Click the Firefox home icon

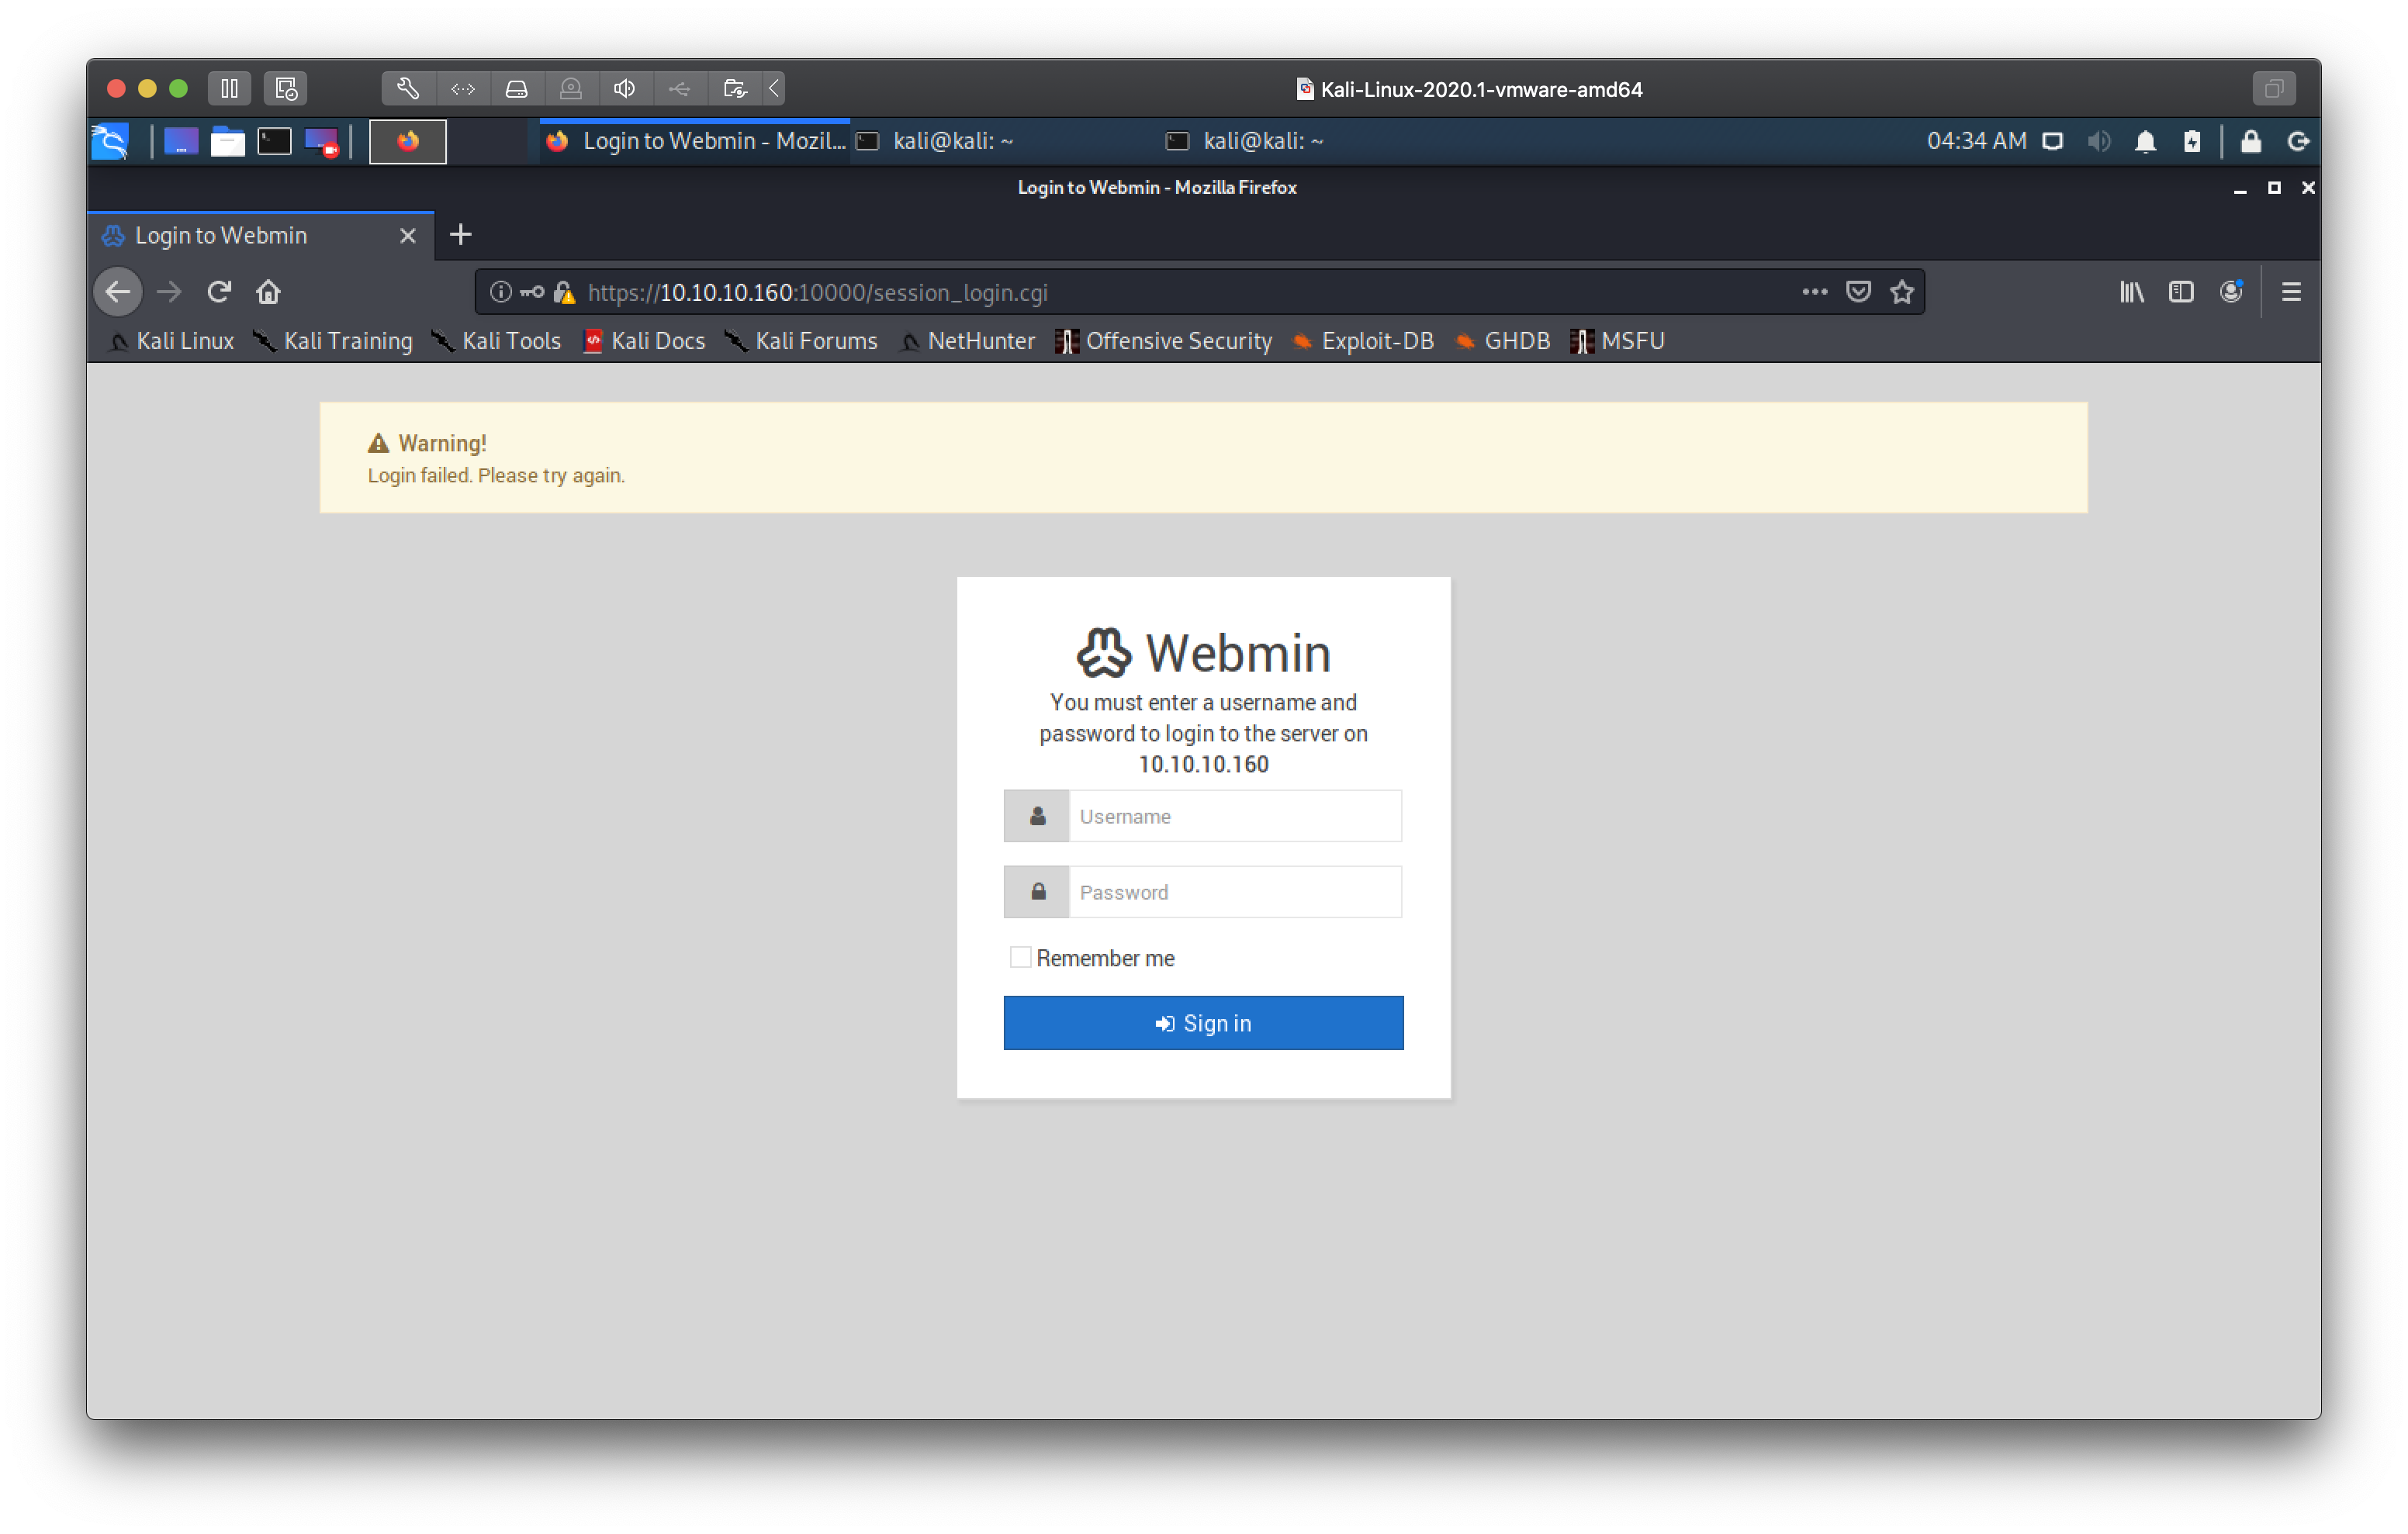coord(268,292)
